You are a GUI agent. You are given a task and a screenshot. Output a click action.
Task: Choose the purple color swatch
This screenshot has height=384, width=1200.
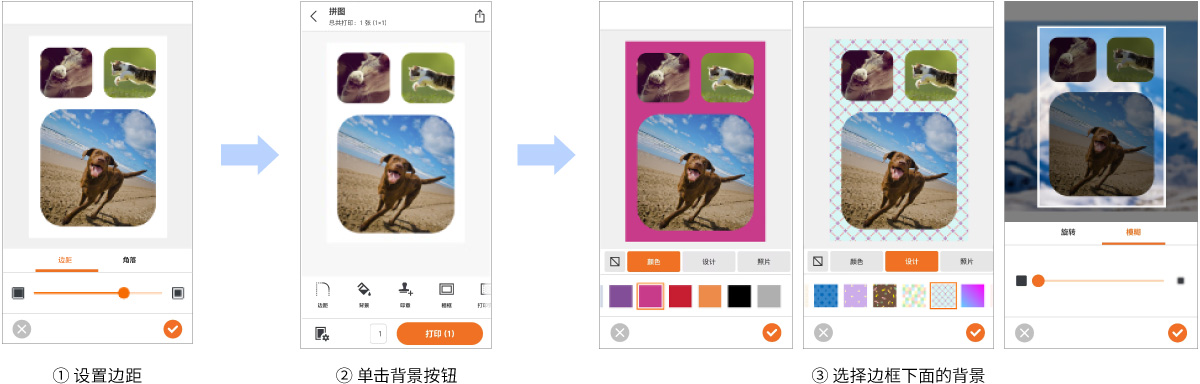[620, 296]
